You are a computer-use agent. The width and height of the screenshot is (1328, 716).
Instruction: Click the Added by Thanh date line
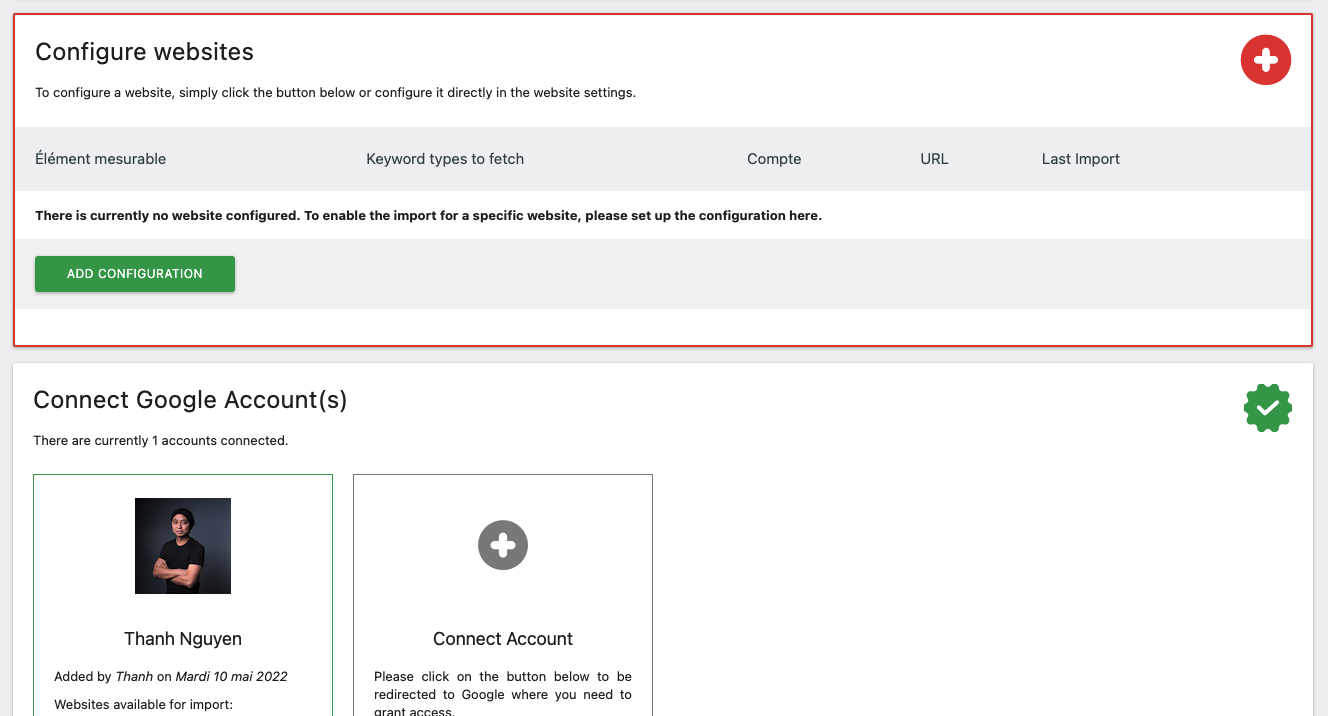click(171, 677)
